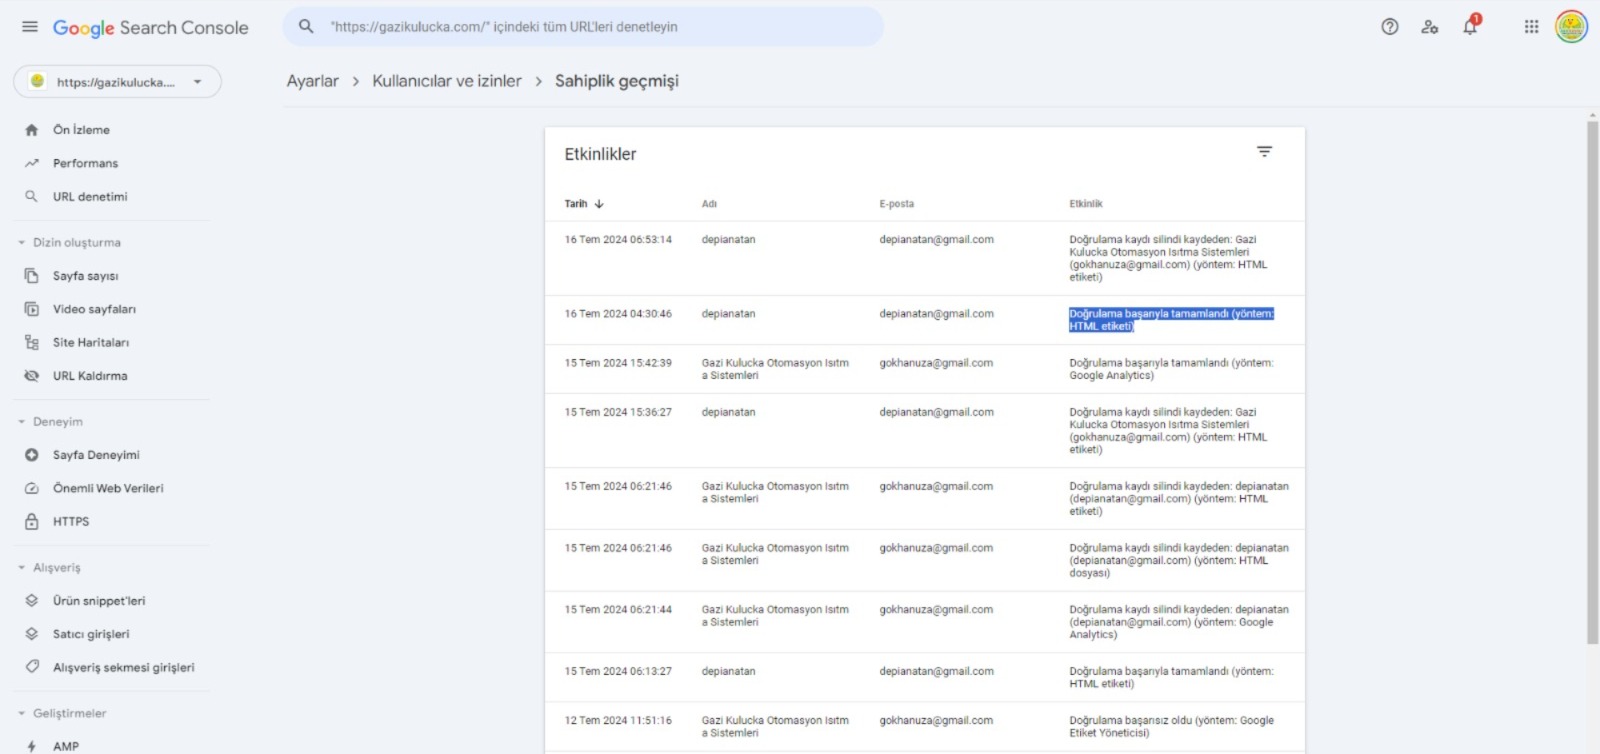Open Sayfa Deneyimi report

96,455
